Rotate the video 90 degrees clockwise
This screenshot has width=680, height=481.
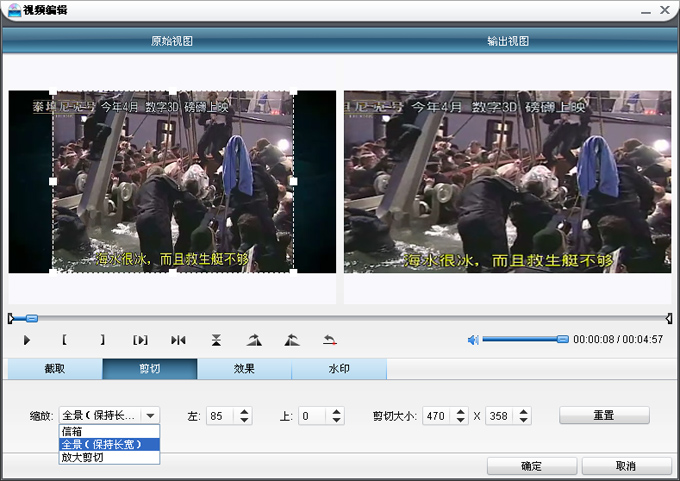pyautogui.click(x=254, y=340)
